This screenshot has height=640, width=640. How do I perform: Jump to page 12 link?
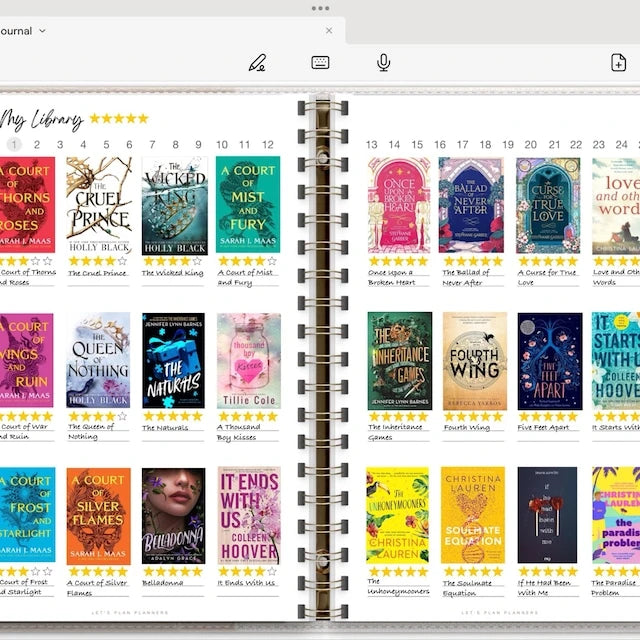(x=268, y=144)
